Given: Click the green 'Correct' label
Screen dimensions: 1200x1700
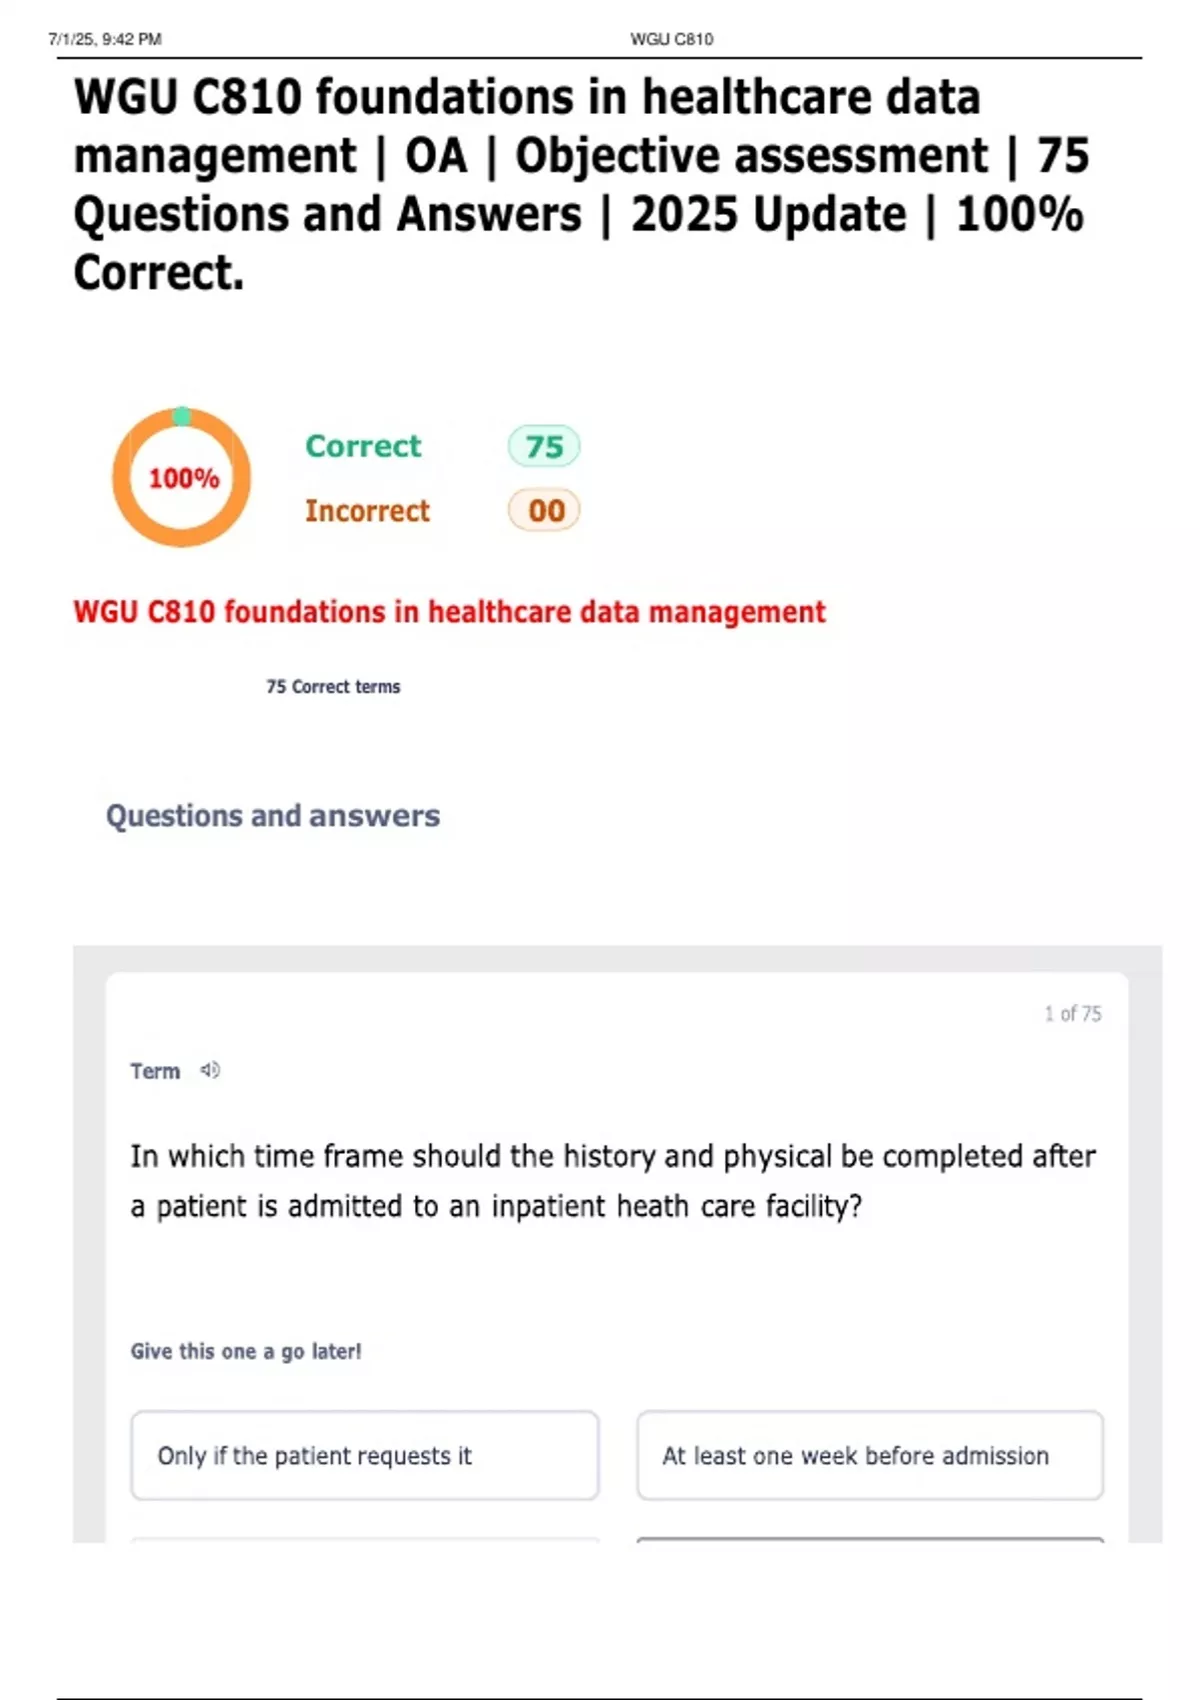Looking at the screenshot, I should click(363, 446).
